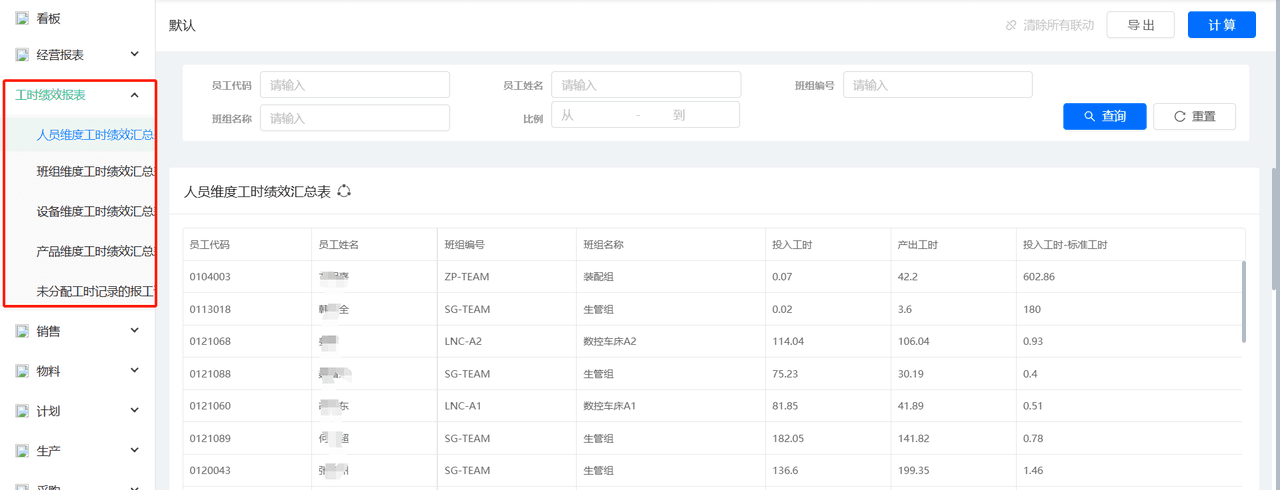Click the 重置 reset button
Screen dimensions: 1280x490
(1194, 117)
